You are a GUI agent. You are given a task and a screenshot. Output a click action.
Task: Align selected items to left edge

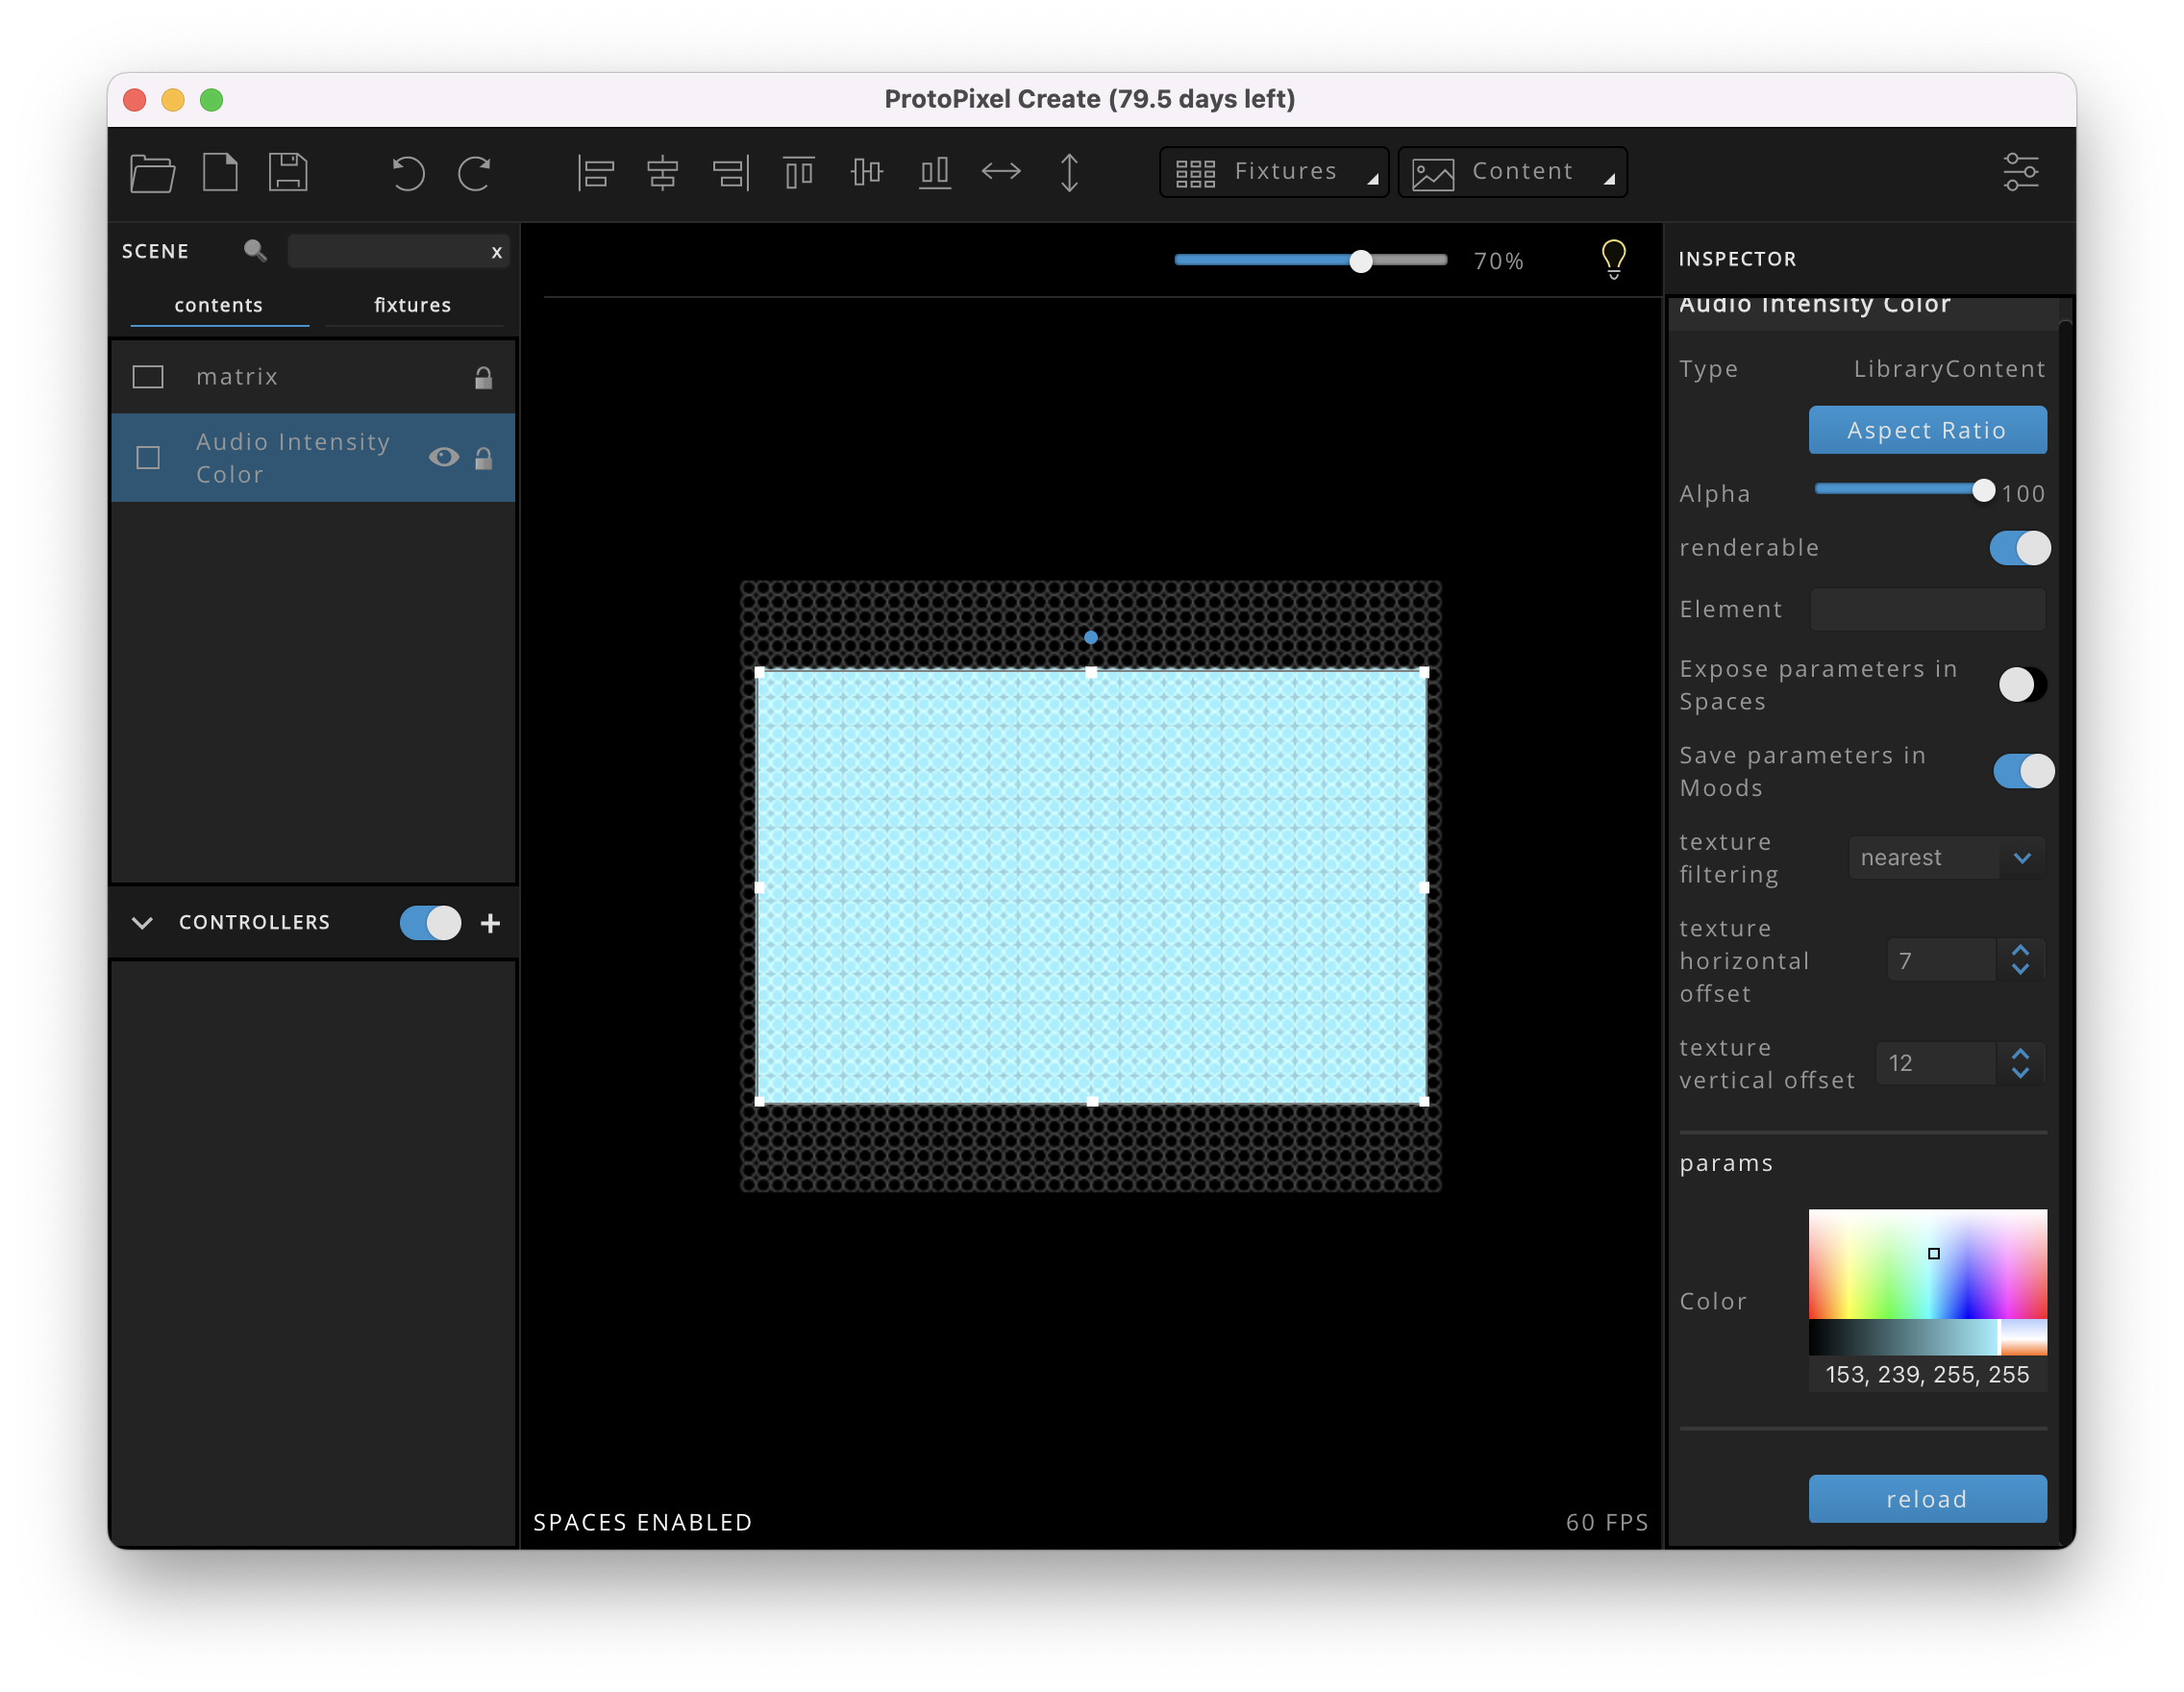(x=595, y=172)
